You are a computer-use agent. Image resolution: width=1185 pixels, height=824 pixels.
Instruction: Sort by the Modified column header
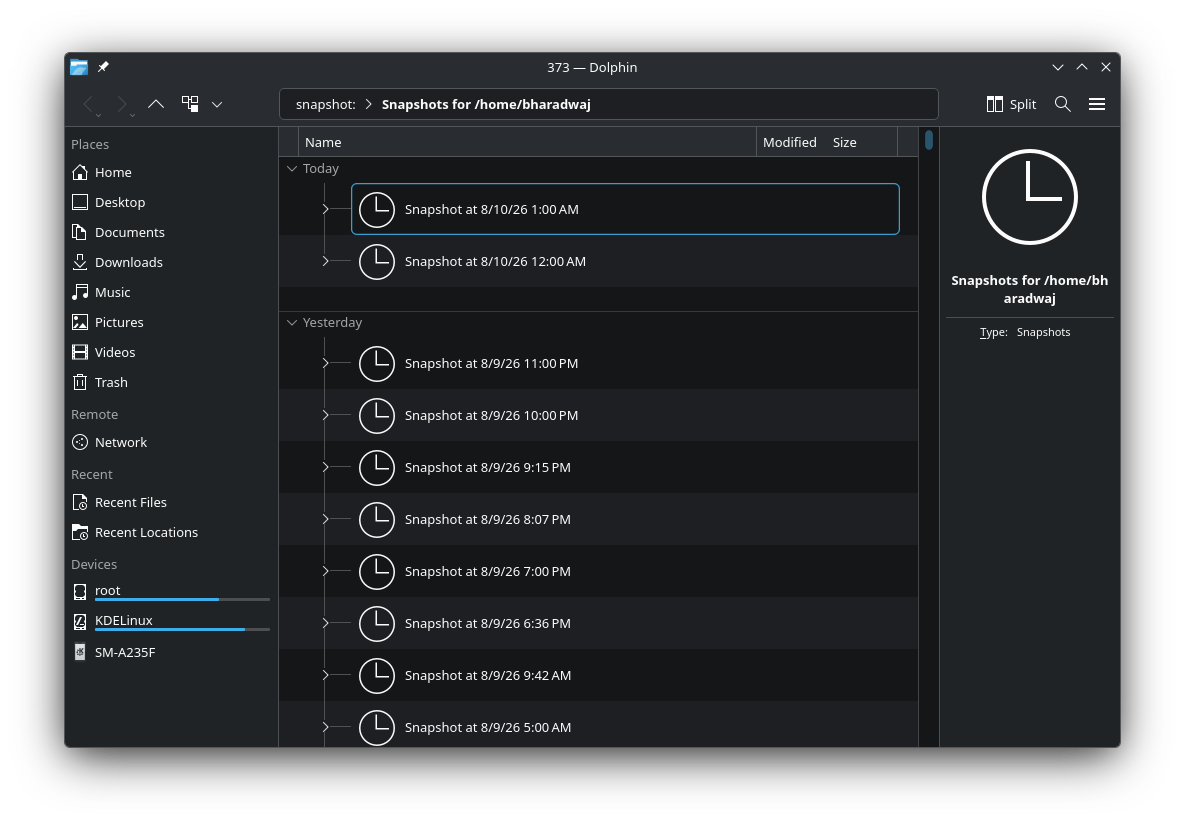click(790, 142)
